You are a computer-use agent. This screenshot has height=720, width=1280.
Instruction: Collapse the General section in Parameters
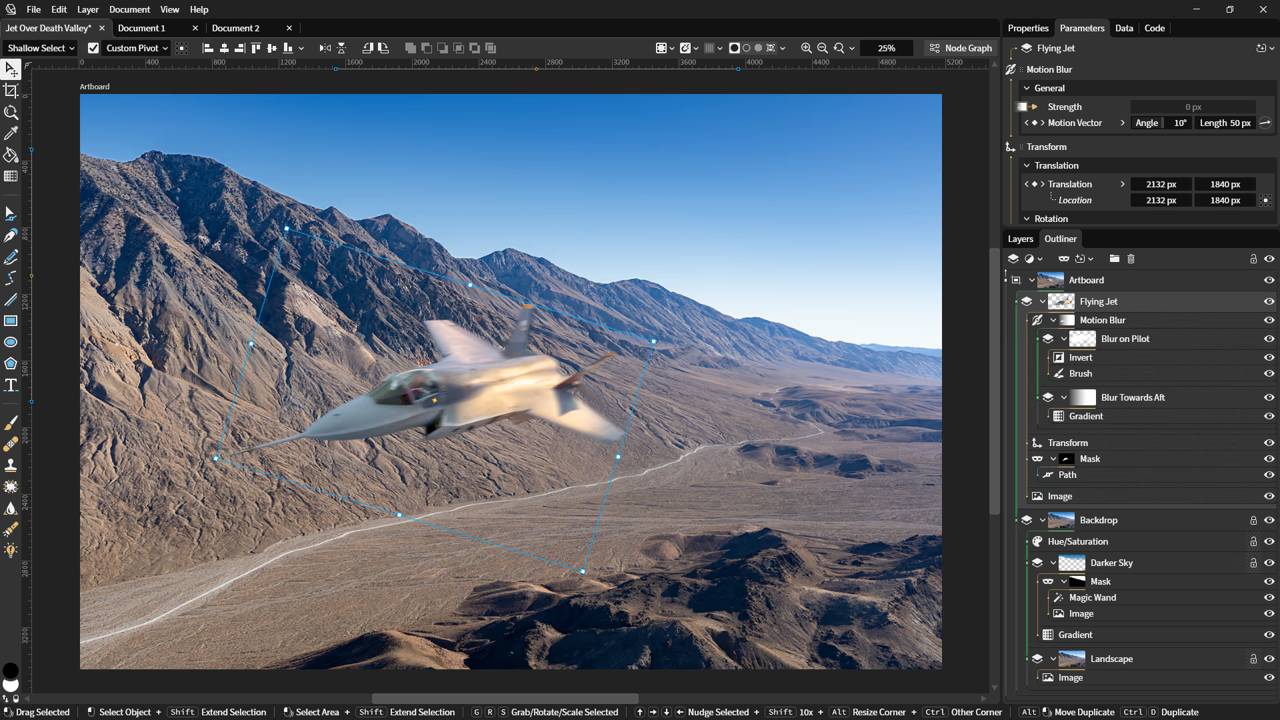[x=1026, y=88]
